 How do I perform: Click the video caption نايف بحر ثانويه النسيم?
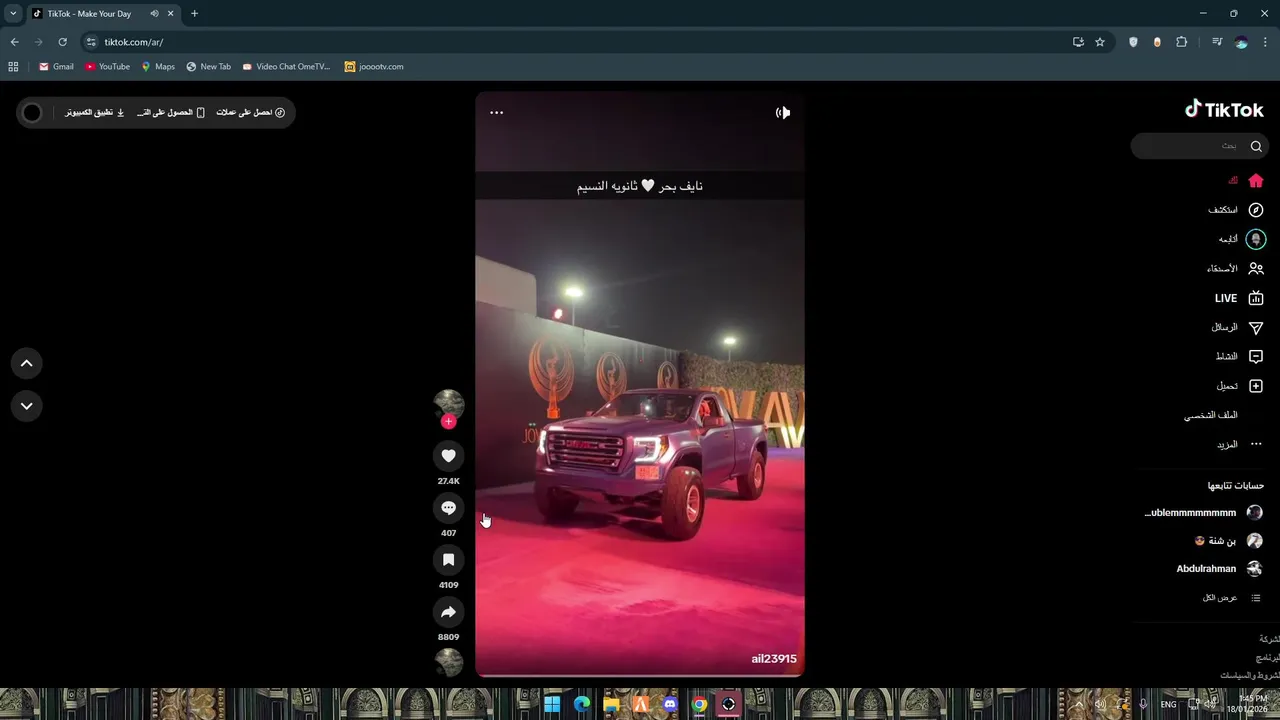[640, 186]
